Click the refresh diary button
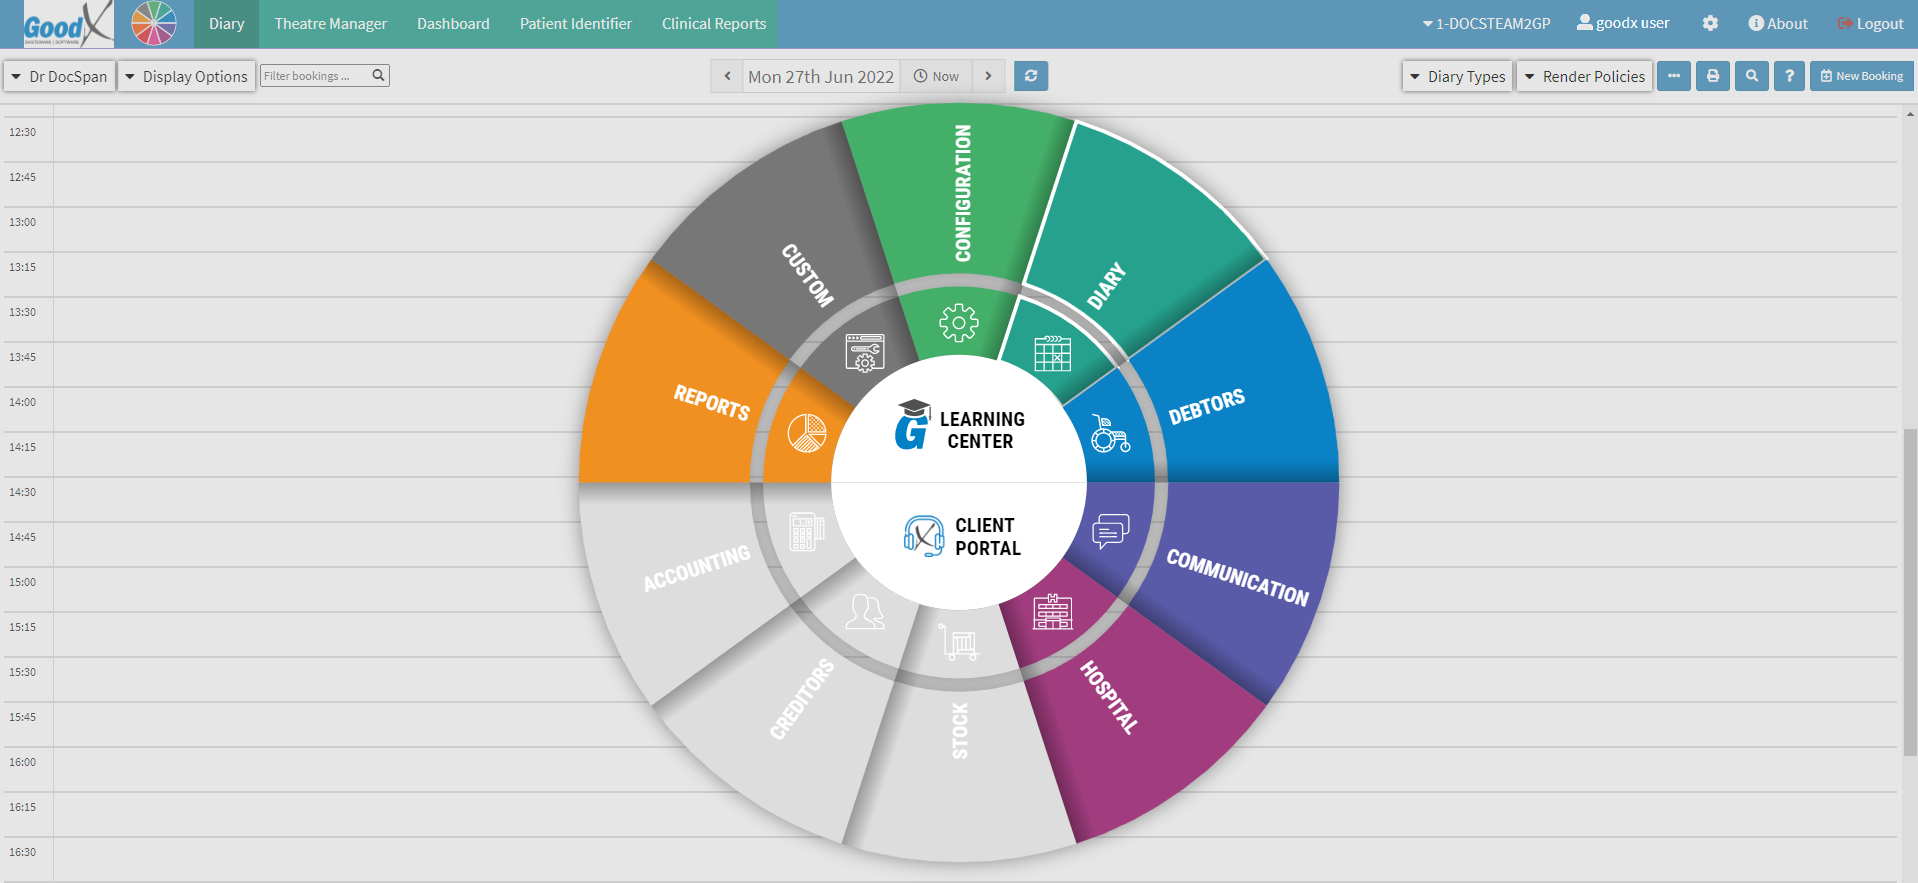The height and width of the screenshot is (883, 1918). tap(1031, 76)
